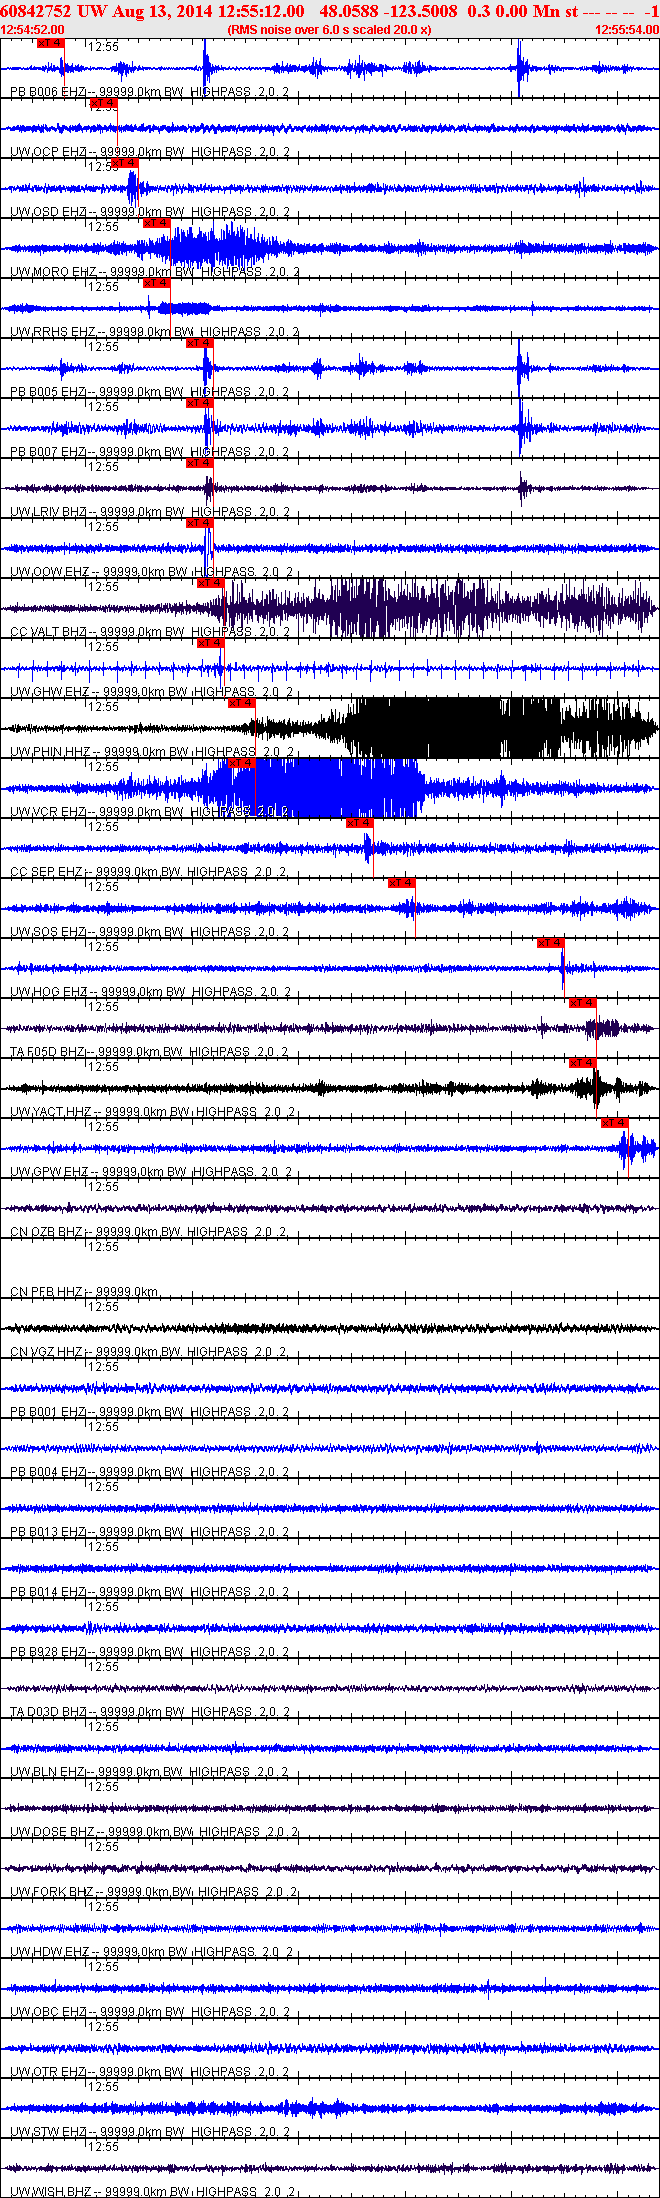Select the 'TA F05D BHZ' station label
660x2198 pixels.
click(x=47, y=1052)
